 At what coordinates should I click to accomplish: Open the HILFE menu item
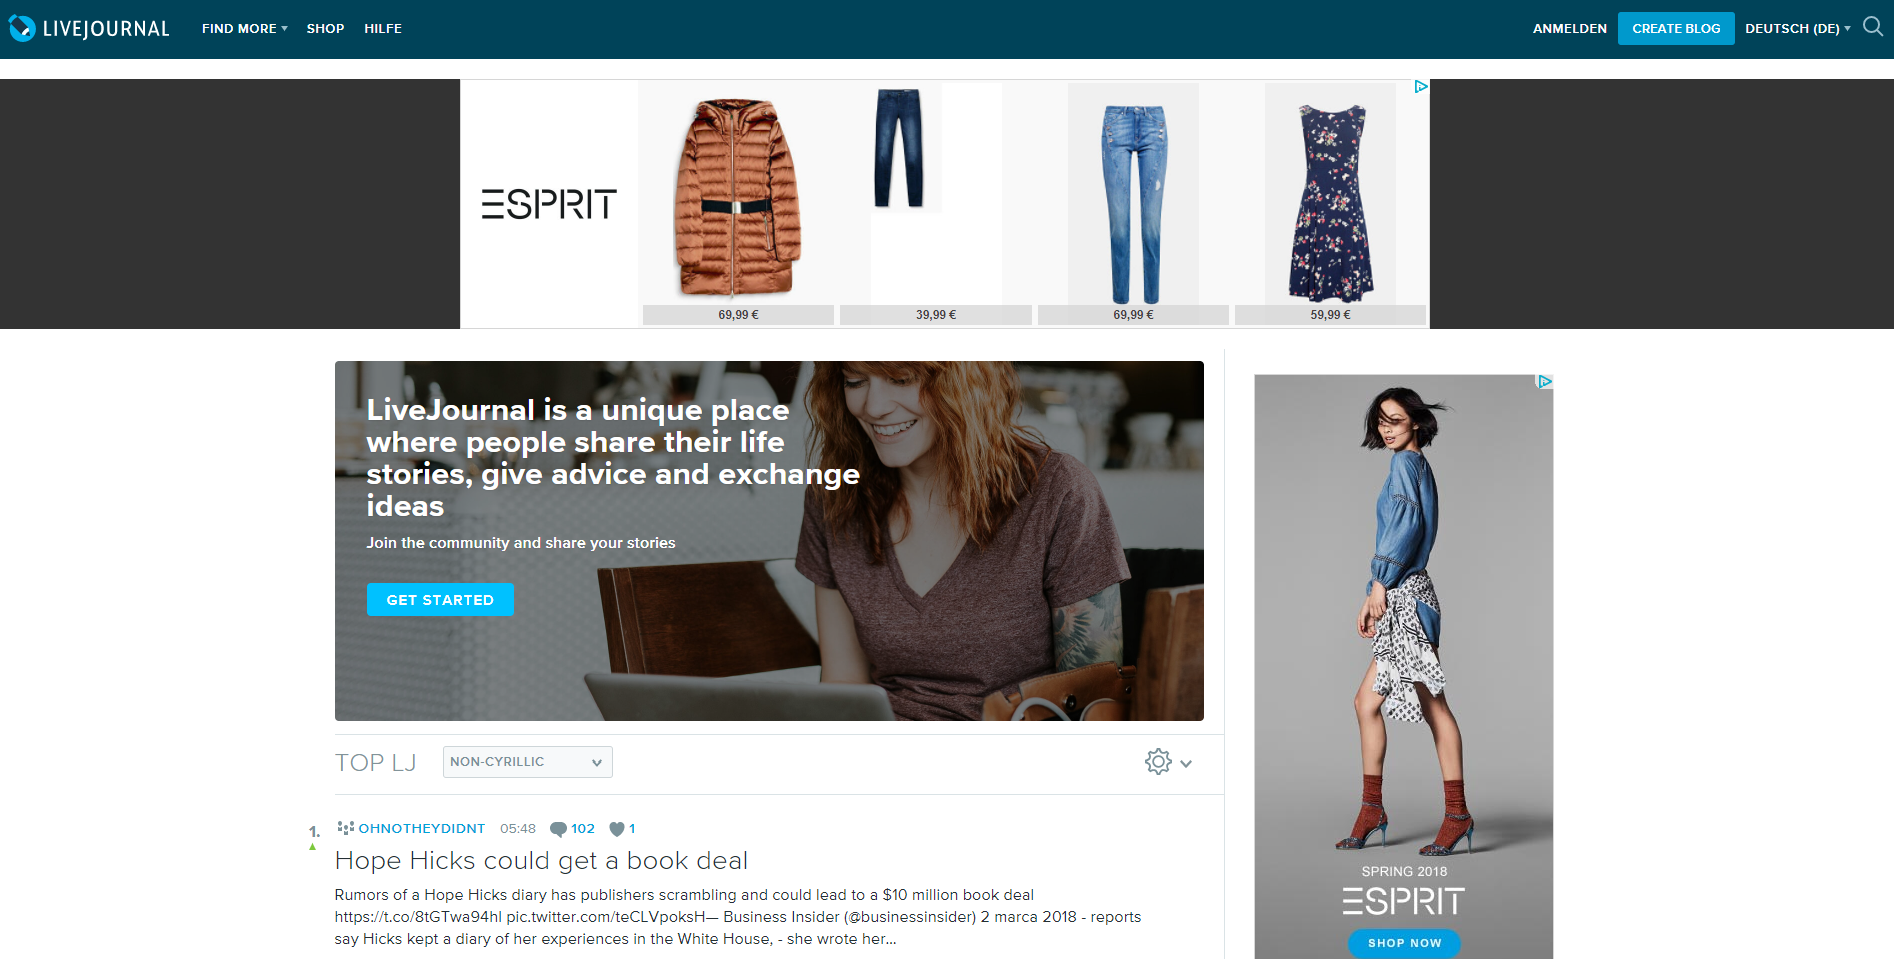[x=383, y=28]
